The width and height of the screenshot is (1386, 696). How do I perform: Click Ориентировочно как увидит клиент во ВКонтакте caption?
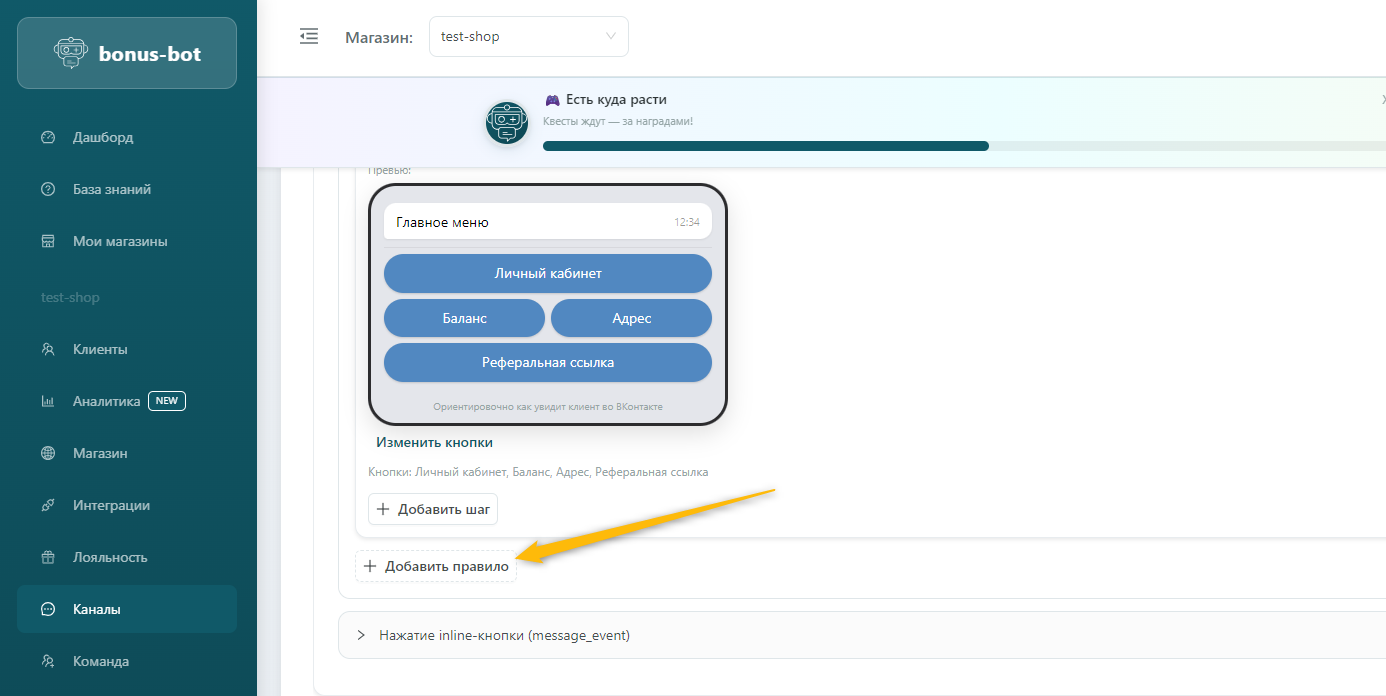click(x=548, y=407)
